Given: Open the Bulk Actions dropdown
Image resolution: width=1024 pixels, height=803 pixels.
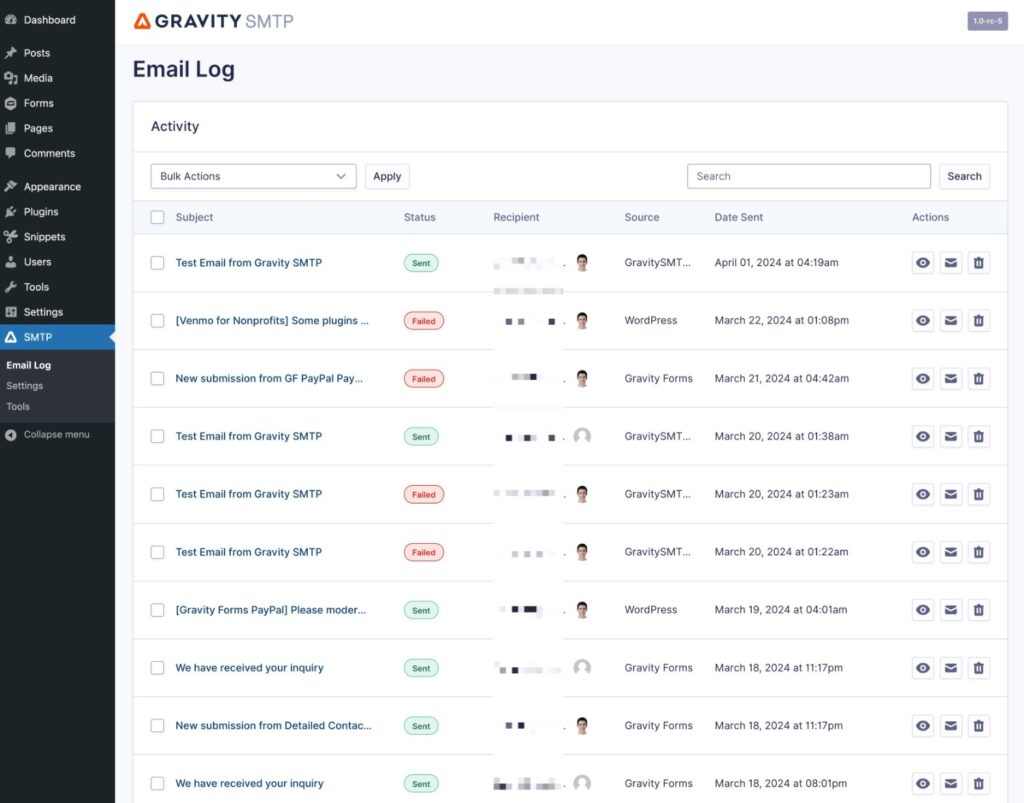Looking at the screenshot, I should (x=253, y=176).
